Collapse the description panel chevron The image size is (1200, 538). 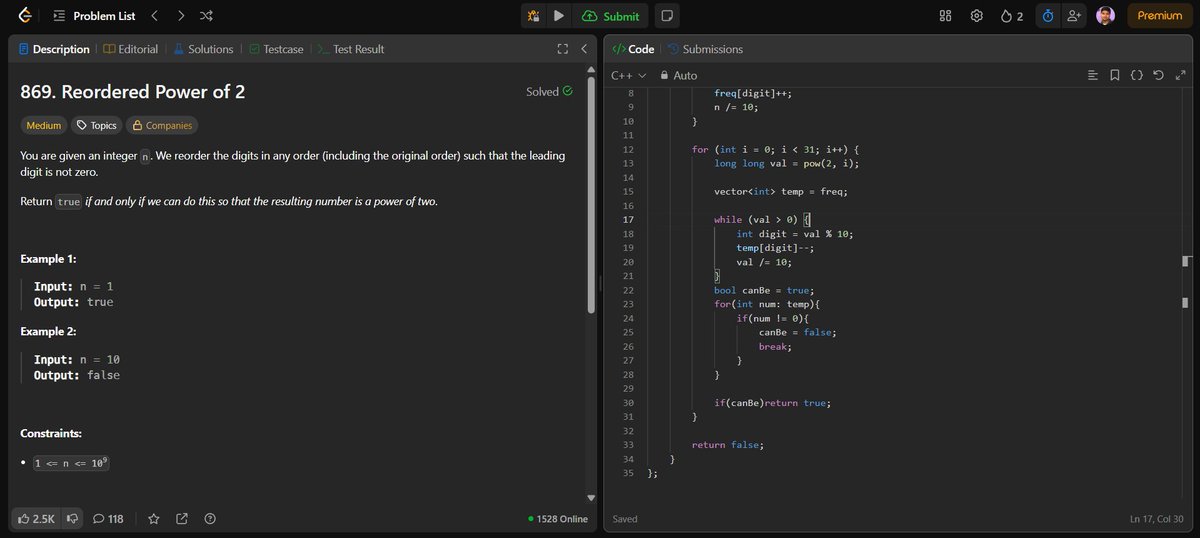(584, 49)
